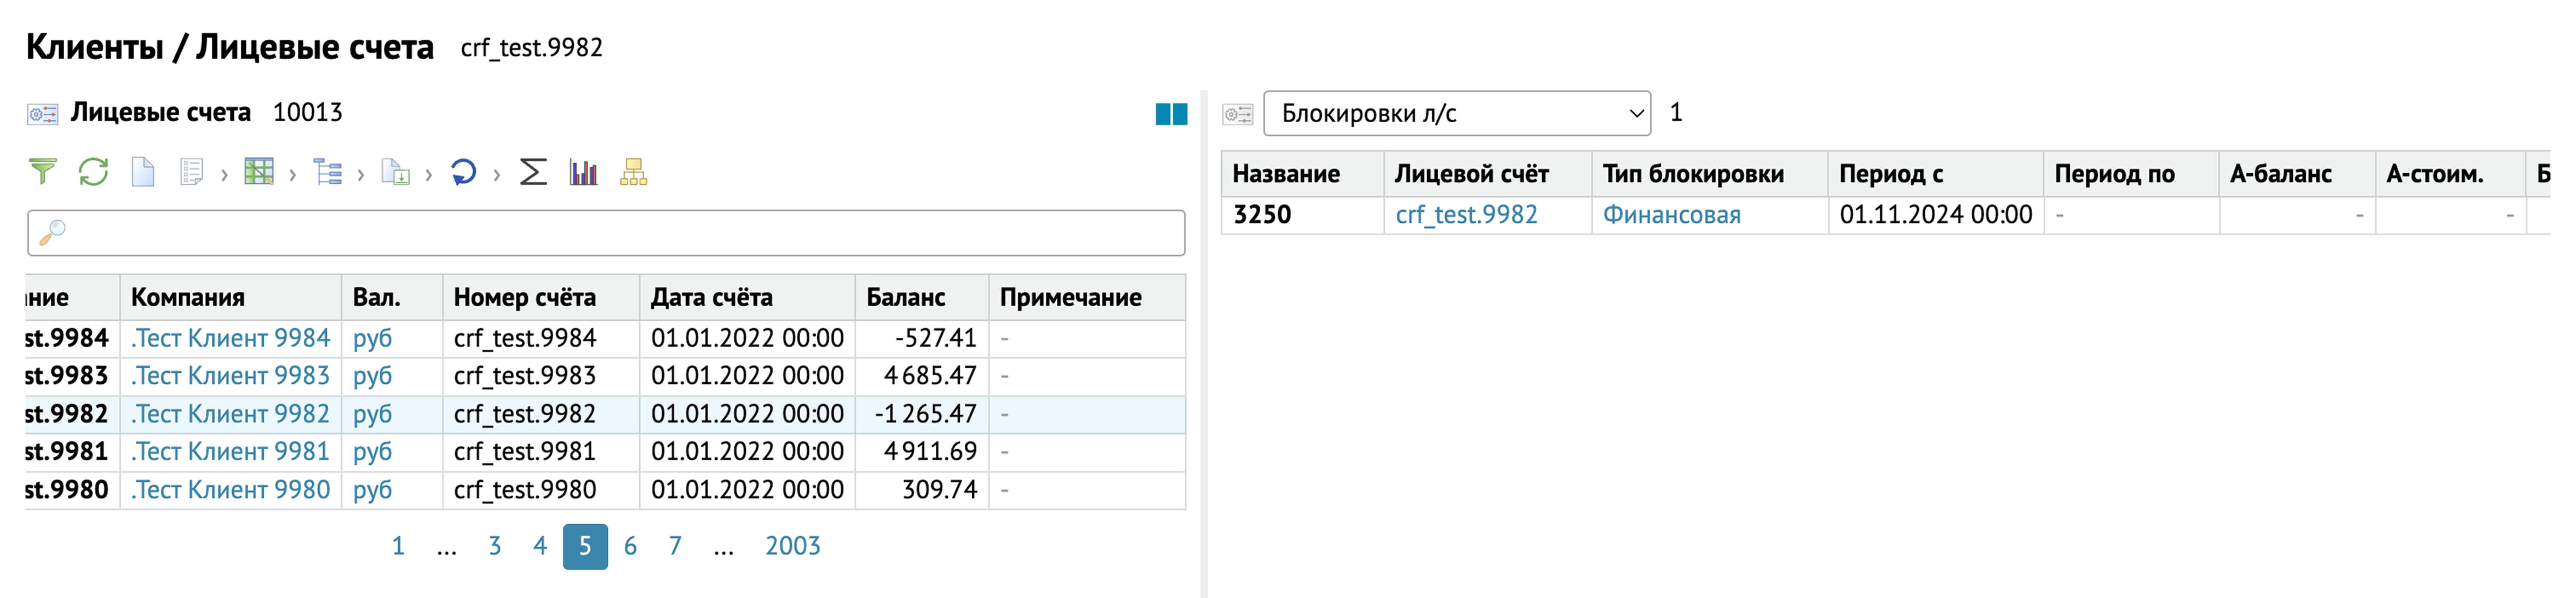Select balance cell -527.41
Image resolution: width=2576 pixels, height=598 pixels.
pyautogui.click(x=922, y=338)
